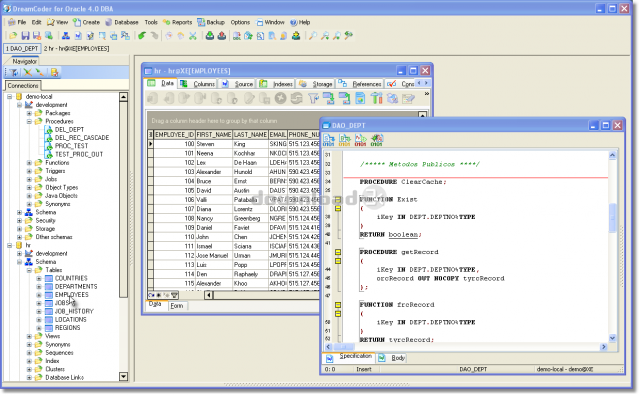The width and height of the screenshot is (639, 395).
Task: Click the refresh arrows icon in EMPLOYEES data toolbar
Action: pos(297,98)
